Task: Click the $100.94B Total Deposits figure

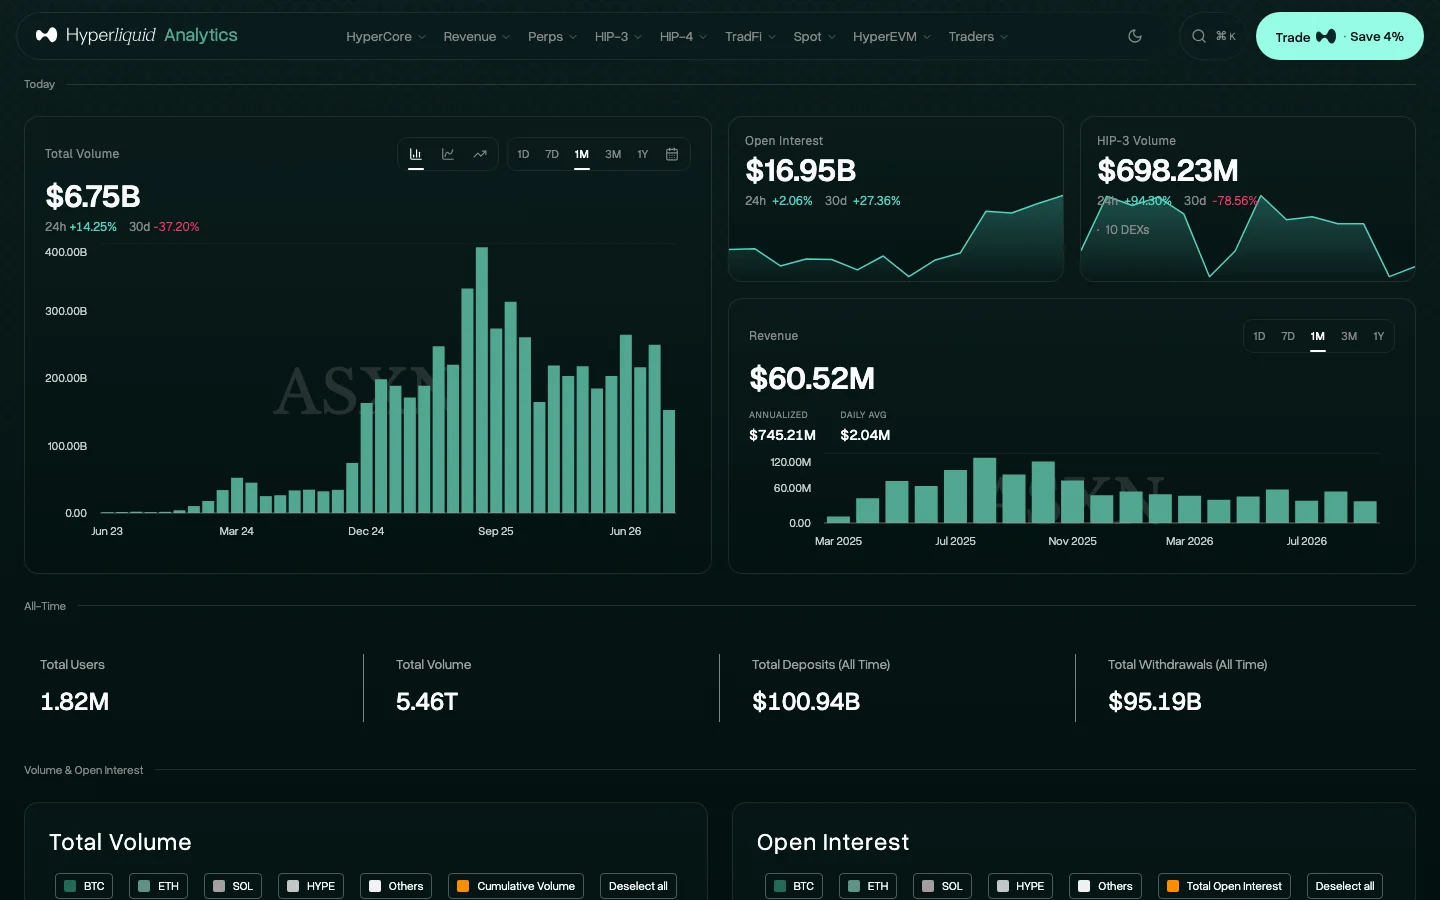Action: (x=806, y=702)
